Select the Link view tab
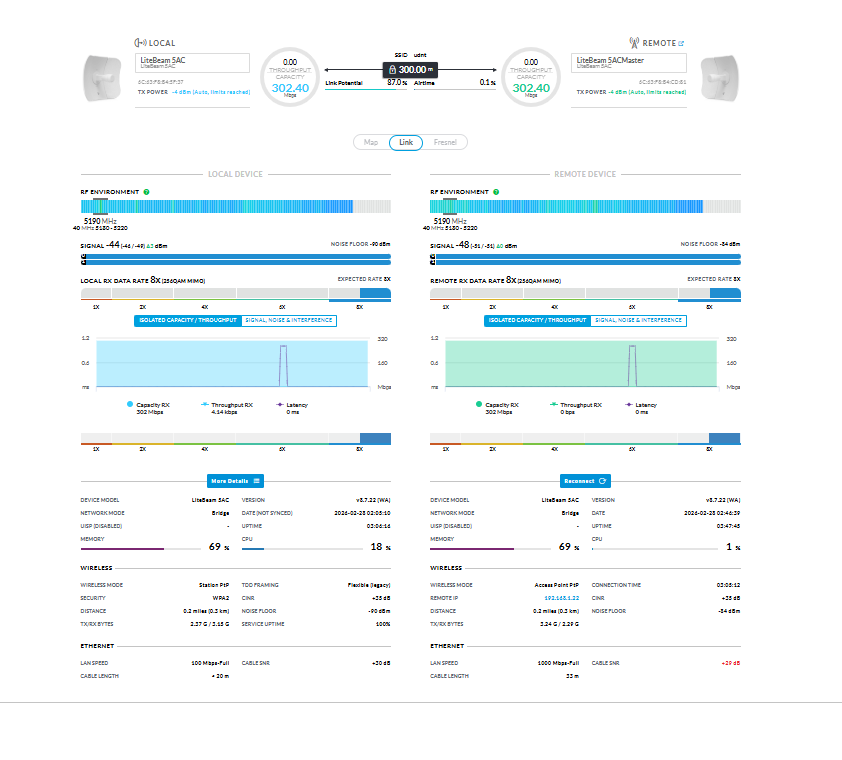This screenshot has width=842, height=760. click(406, 142)
